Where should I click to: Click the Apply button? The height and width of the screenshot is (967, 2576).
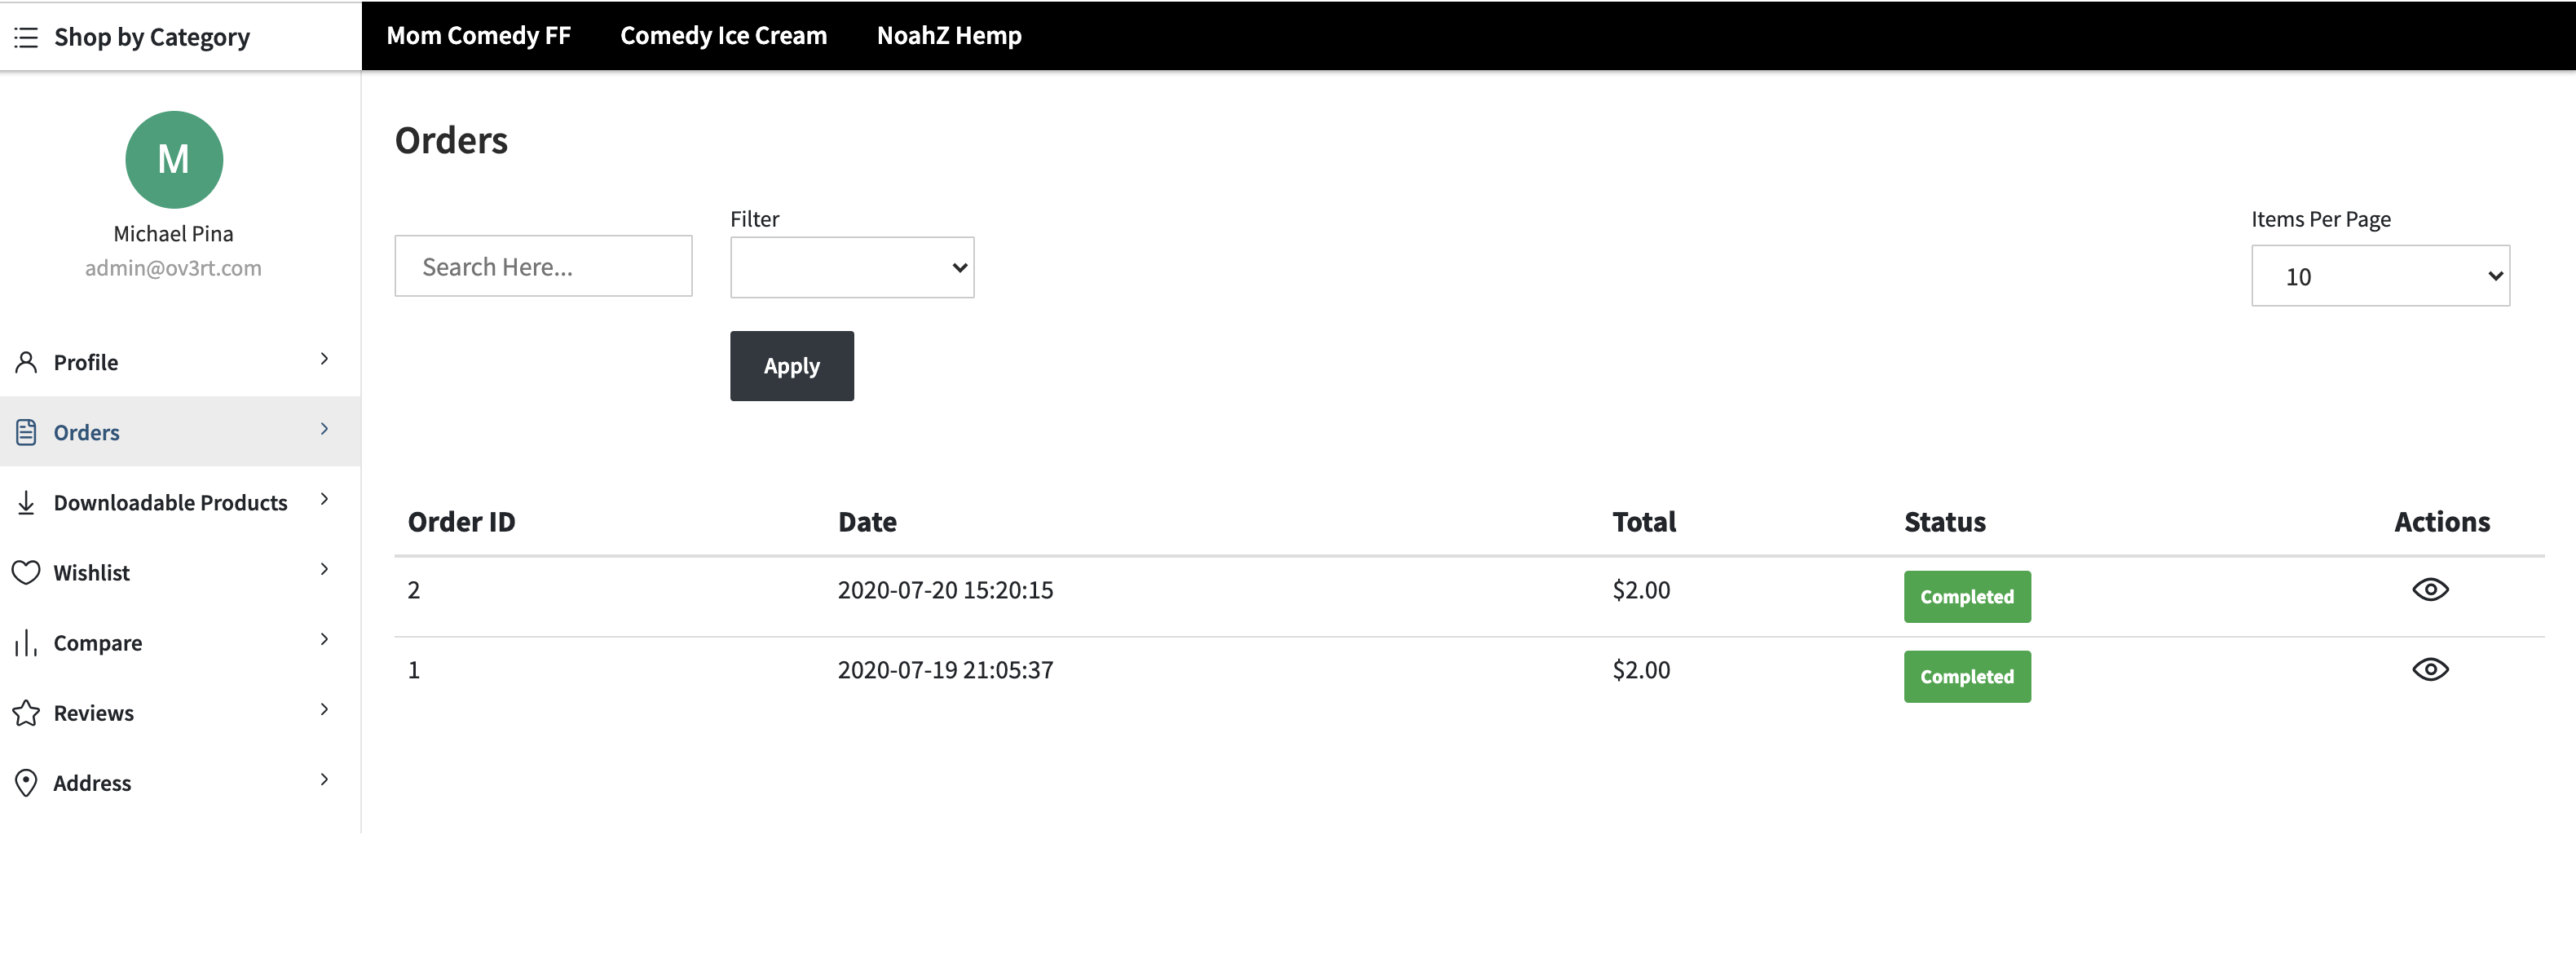coord(792,366)
